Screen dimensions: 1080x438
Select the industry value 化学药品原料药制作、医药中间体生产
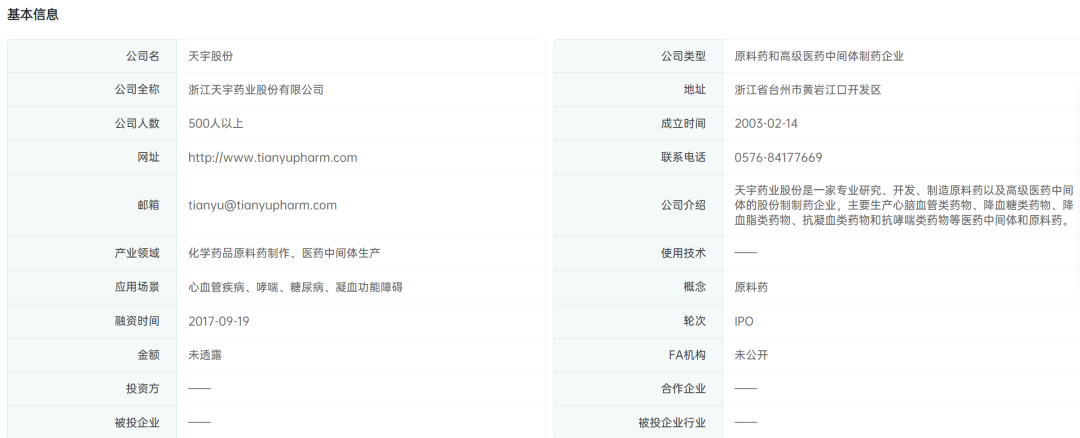coord(284,253)
